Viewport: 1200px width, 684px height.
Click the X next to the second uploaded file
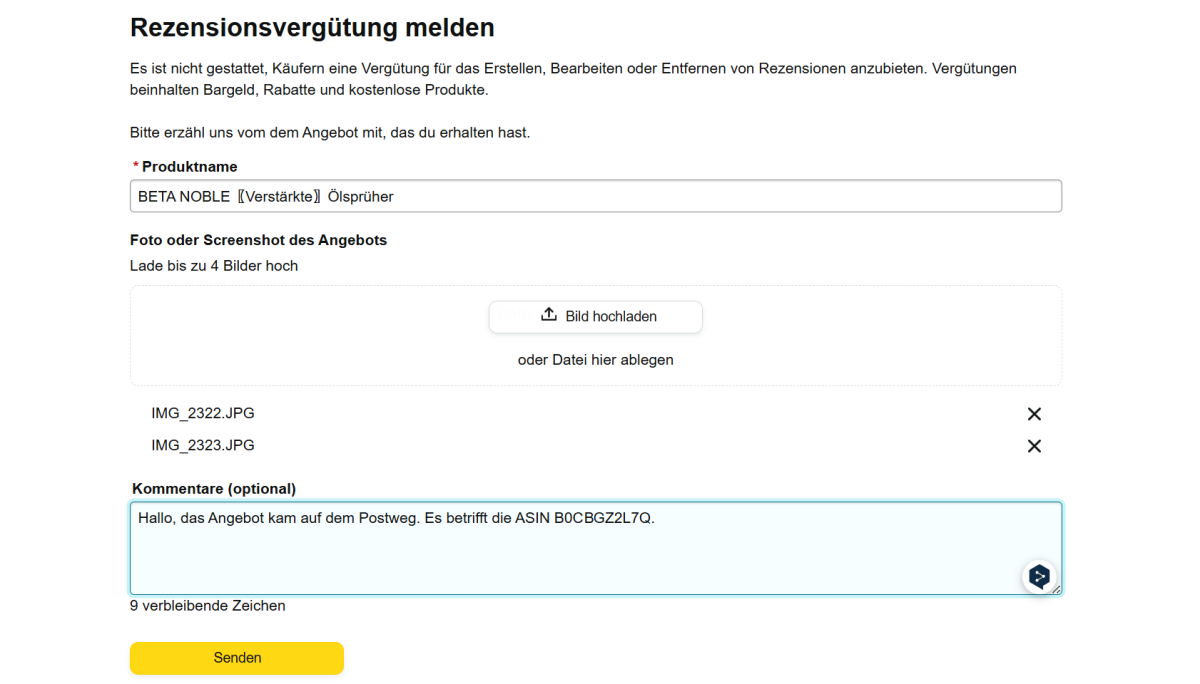[1034, 445]
